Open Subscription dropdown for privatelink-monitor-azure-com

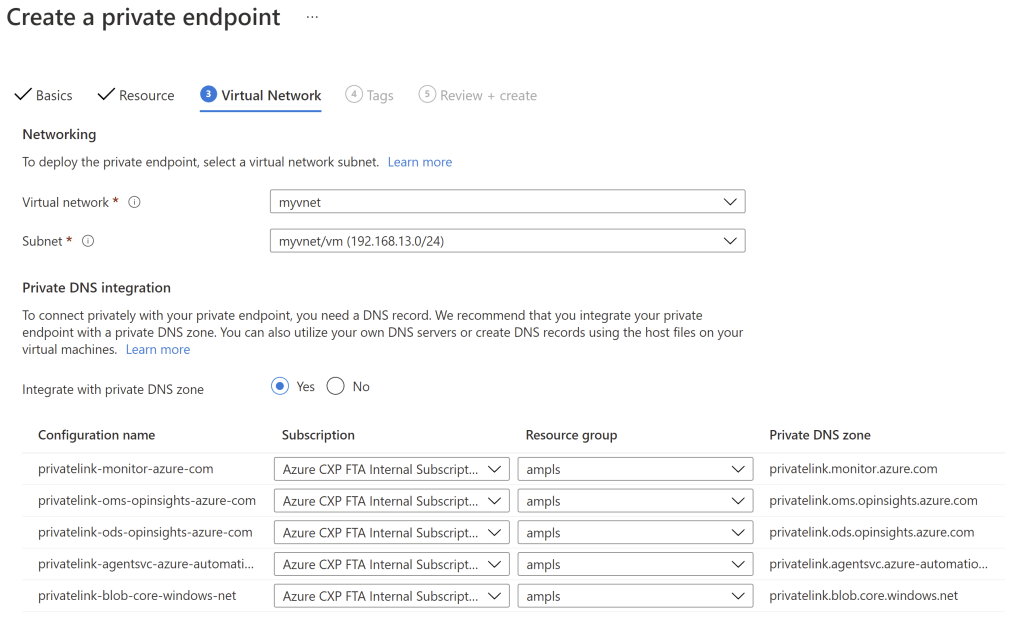[391, 469]
